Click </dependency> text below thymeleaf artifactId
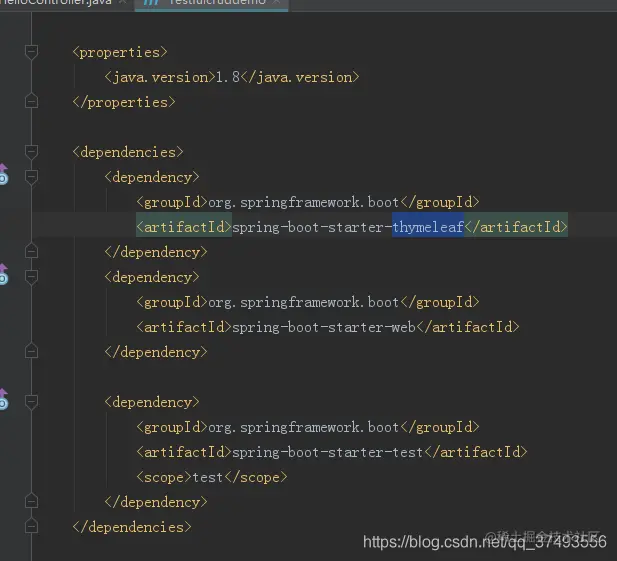The height and width of the screenshot is (561, 617). coord(156,252)
